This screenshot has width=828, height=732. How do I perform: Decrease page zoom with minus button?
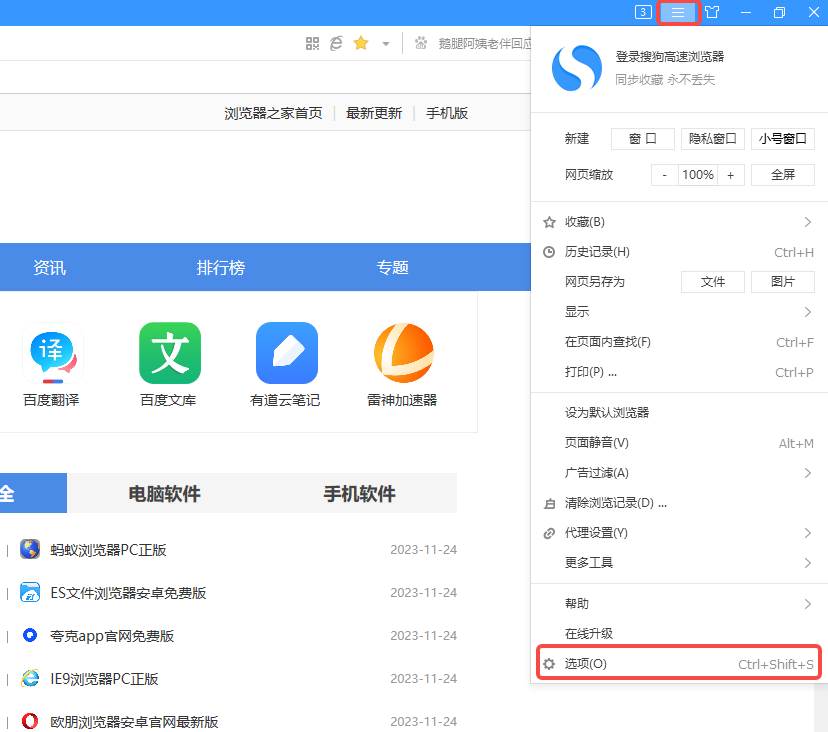tap(664, 175)
